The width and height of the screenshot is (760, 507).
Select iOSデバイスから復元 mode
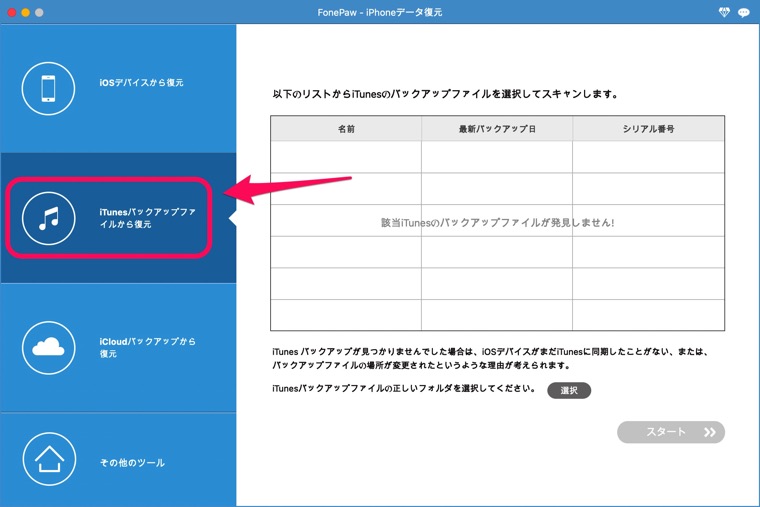pyautogui.click(x=118, y=89)
